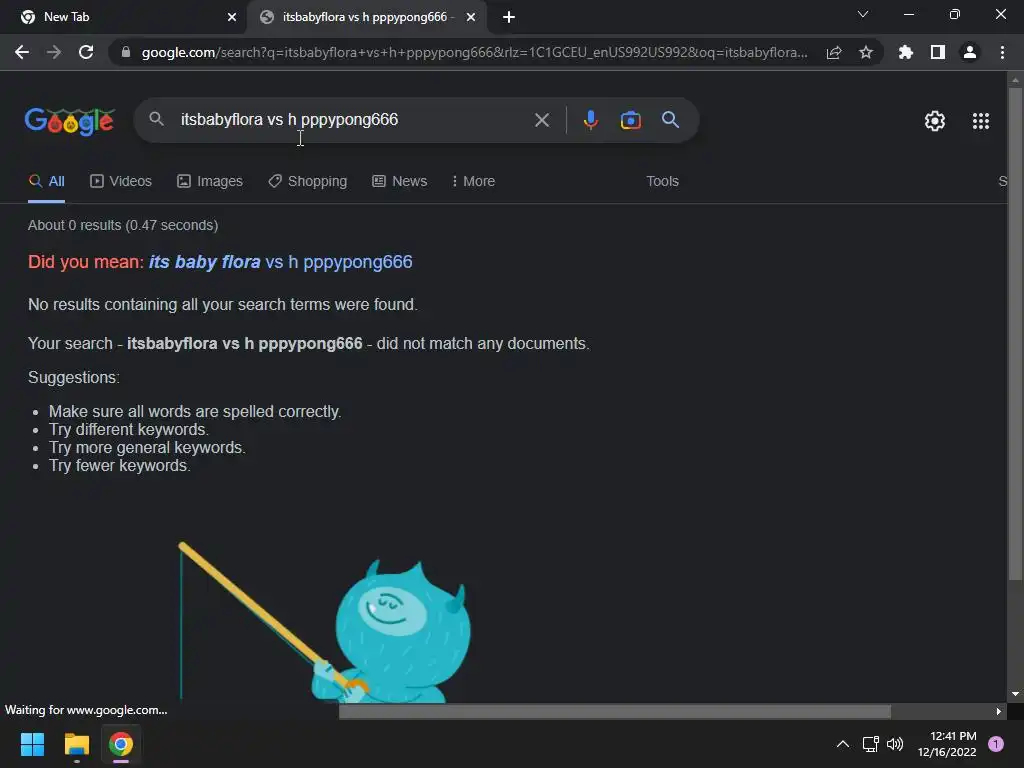Viewport: 1024px width, 768px height.
Task: Click the horizontal scrollbar thumb
Action: coord(615,711)
